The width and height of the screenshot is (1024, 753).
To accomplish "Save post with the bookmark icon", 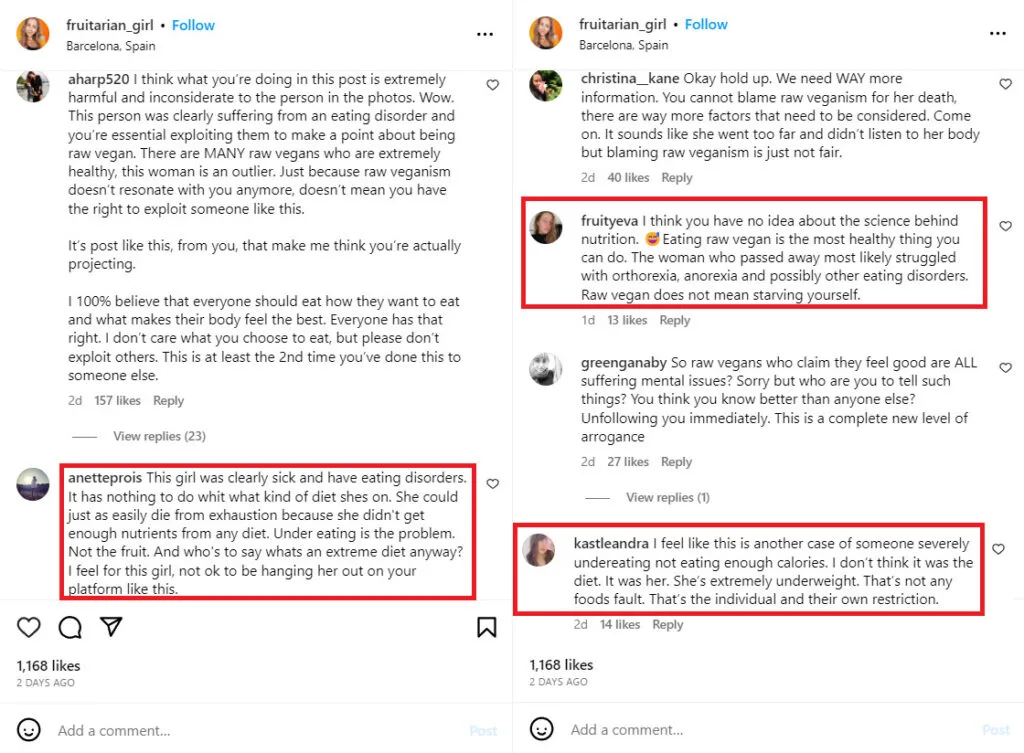I will pos(487,627).
